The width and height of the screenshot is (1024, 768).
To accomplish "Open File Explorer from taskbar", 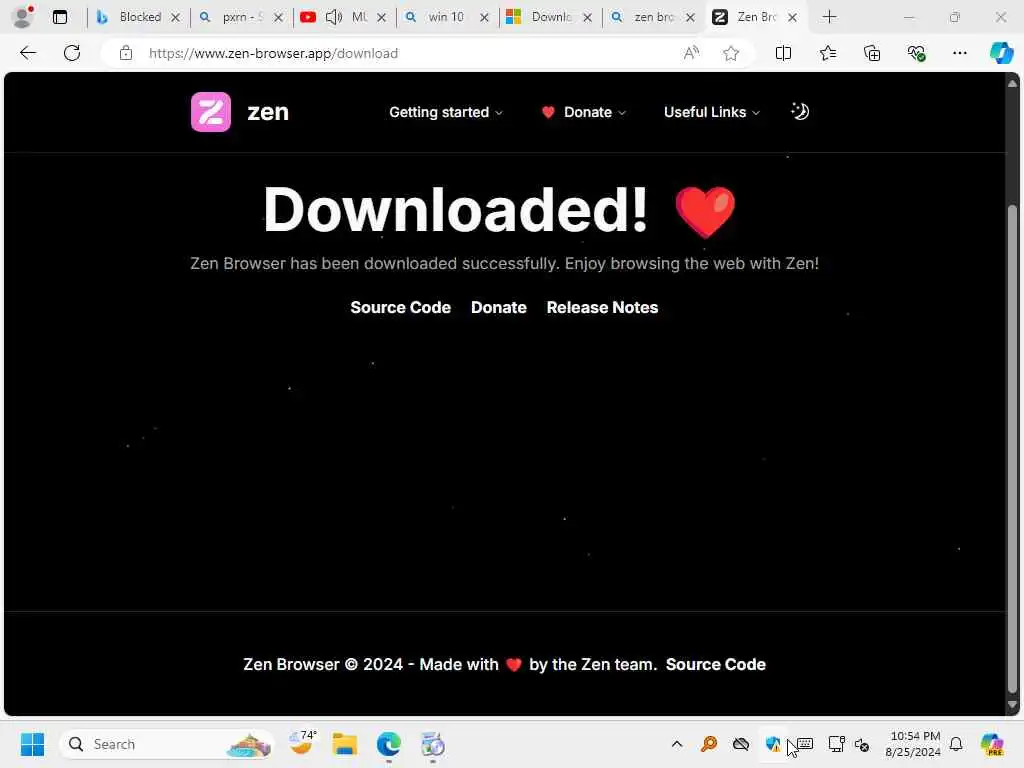I will click(345, 744).
